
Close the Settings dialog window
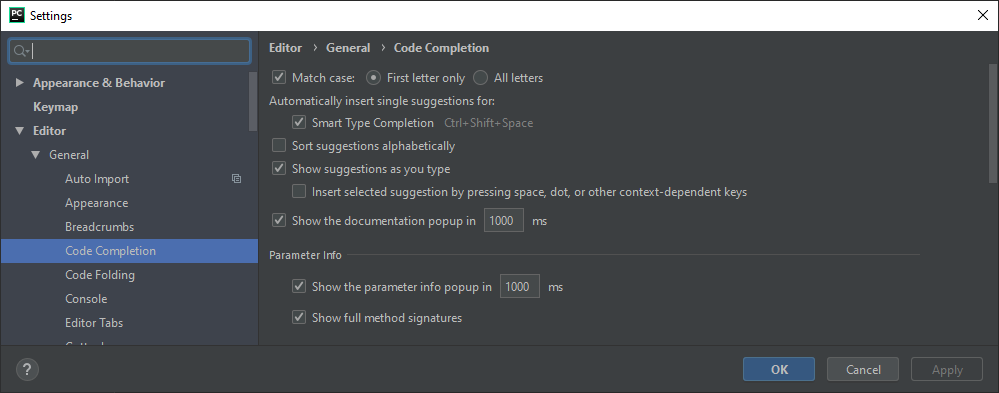(982, 16)
